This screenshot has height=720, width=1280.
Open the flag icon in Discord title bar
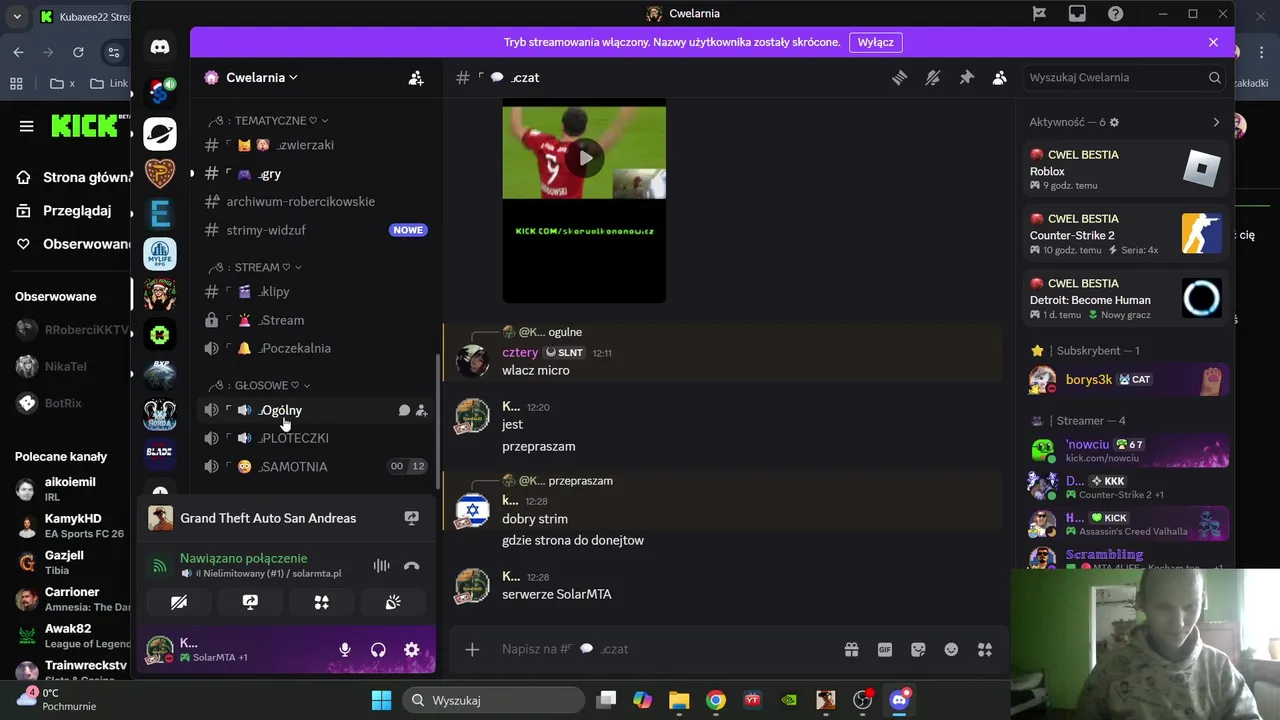pyautogui.click(x=1039, y=14)
